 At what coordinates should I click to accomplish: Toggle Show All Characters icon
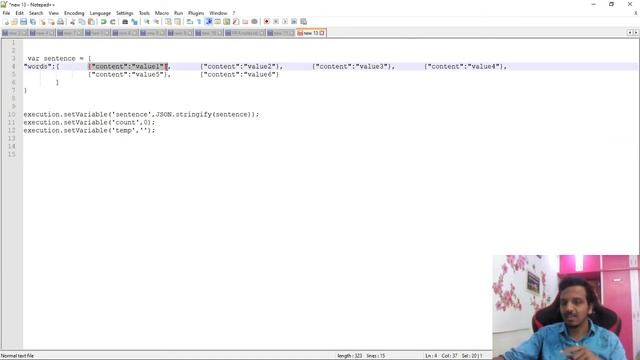pos(199,22)
